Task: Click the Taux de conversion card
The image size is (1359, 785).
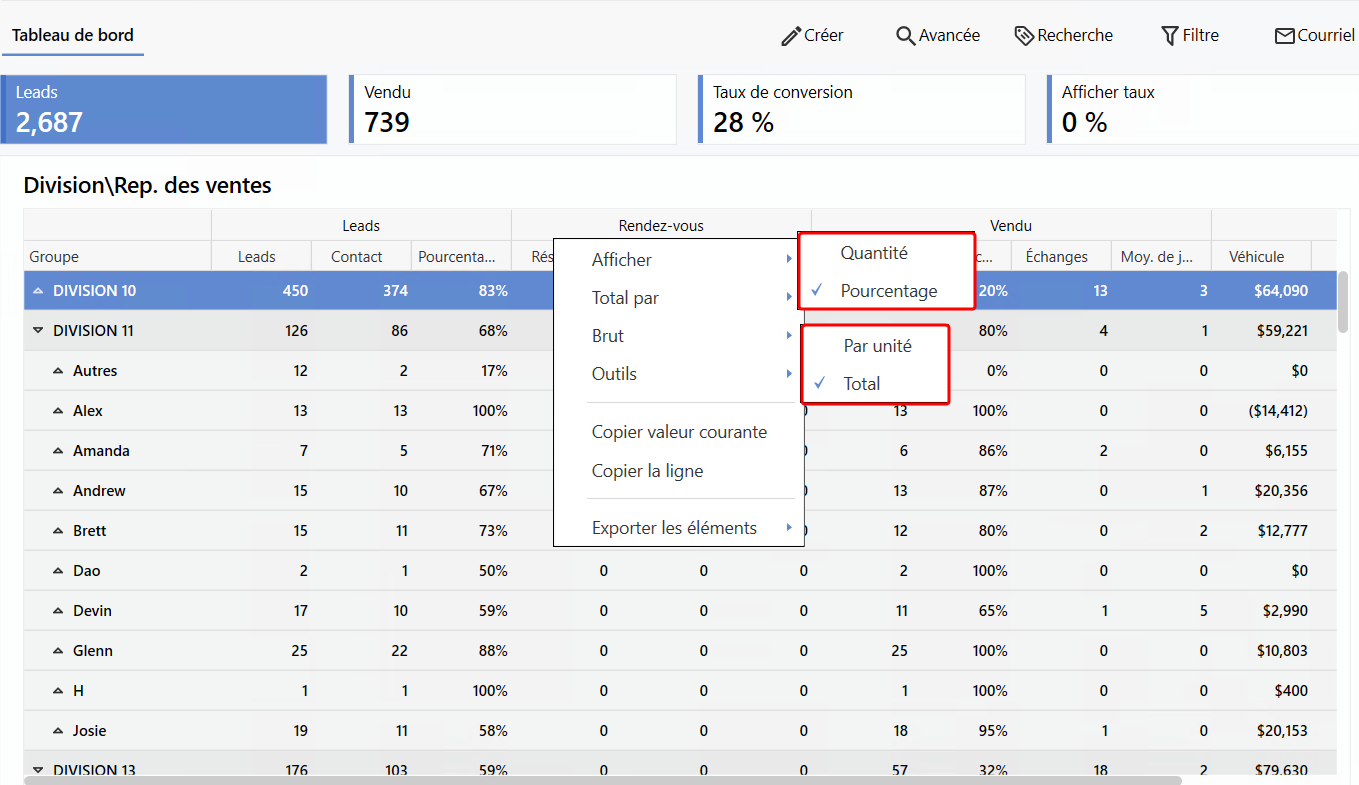Action: pyautogui.click(x=861, y=109)
